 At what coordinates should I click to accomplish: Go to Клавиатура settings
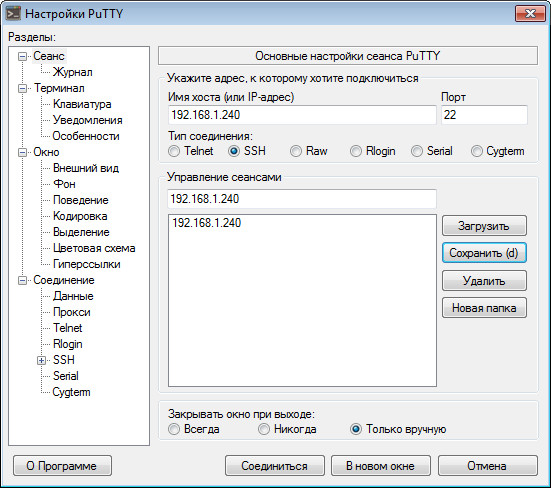[x=82, y=104]
